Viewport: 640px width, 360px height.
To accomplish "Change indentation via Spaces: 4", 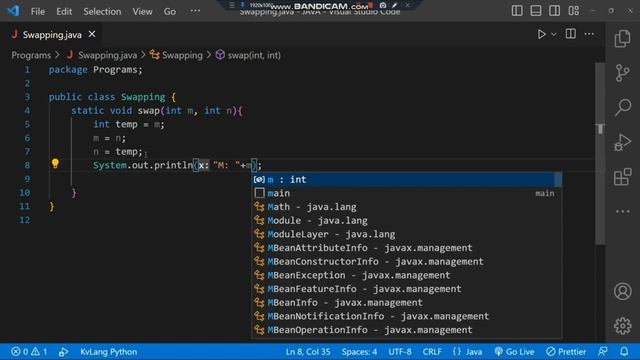I will point(359,351).
